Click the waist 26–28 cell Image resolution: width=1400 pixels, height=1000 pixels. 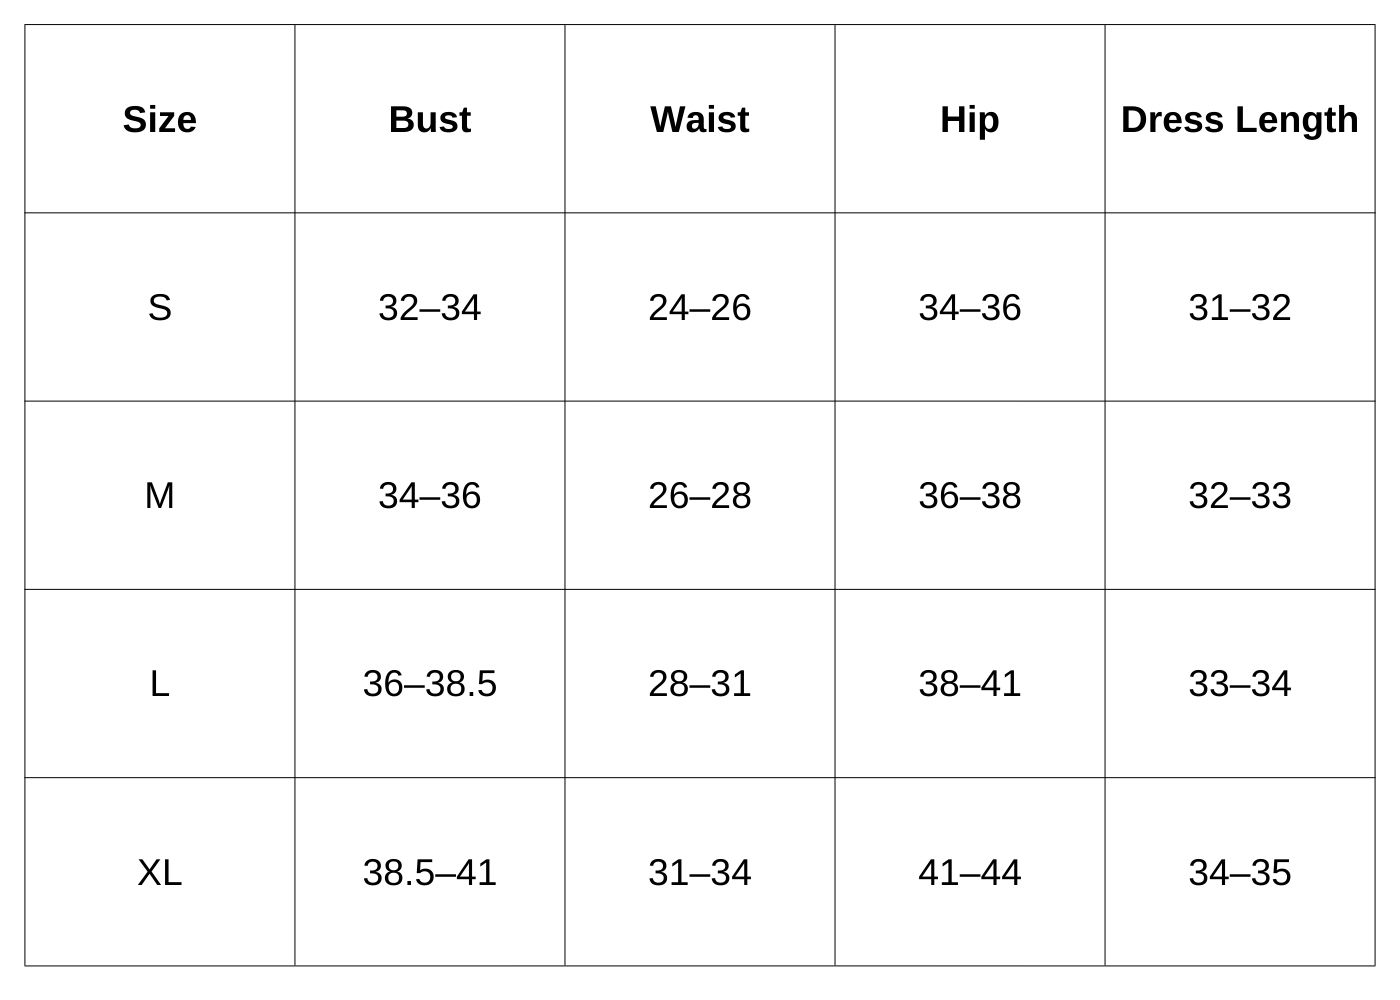[700, 496]
